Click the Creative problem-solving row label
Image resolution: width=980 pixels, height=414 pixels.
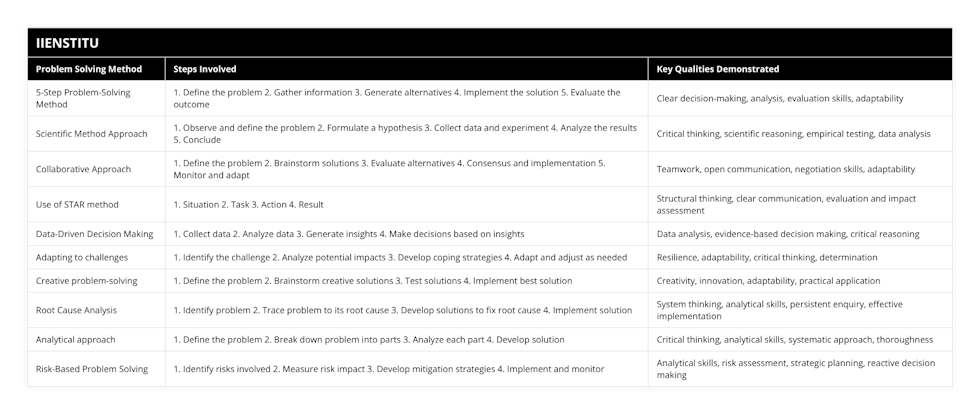coord(96,281)
